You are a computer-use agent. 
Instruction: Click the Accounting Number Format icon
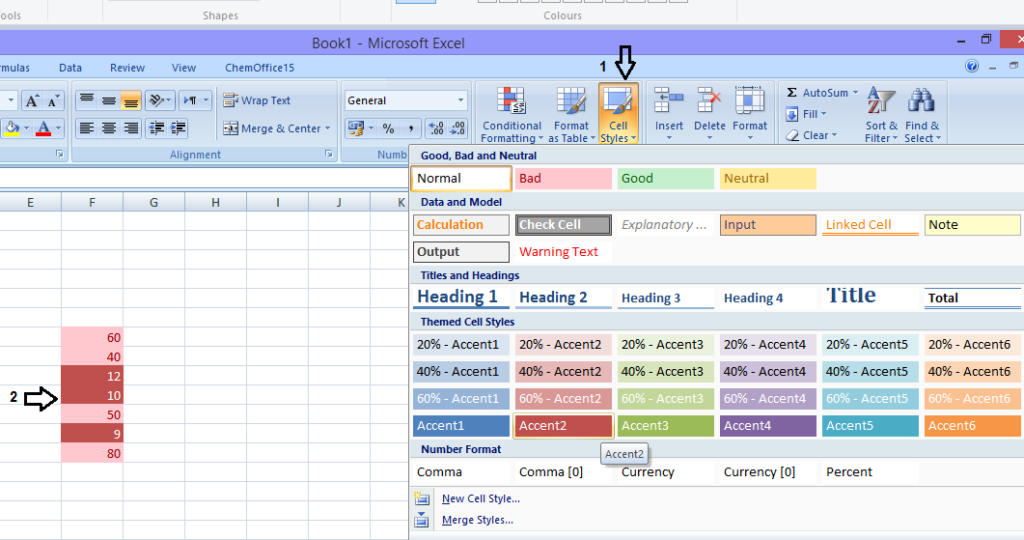[x=355, y=128]
